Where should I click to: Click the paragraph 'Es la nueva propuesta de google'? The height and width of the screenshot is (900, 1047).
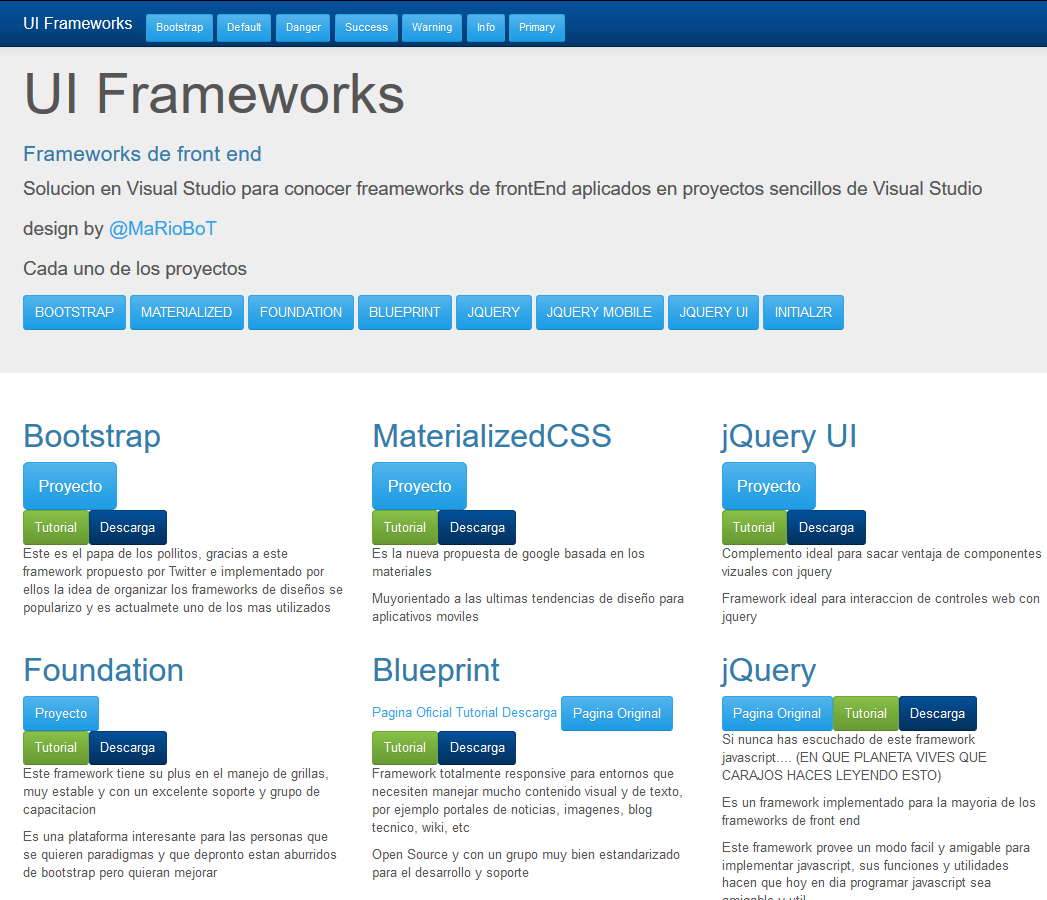click(508, 563)
